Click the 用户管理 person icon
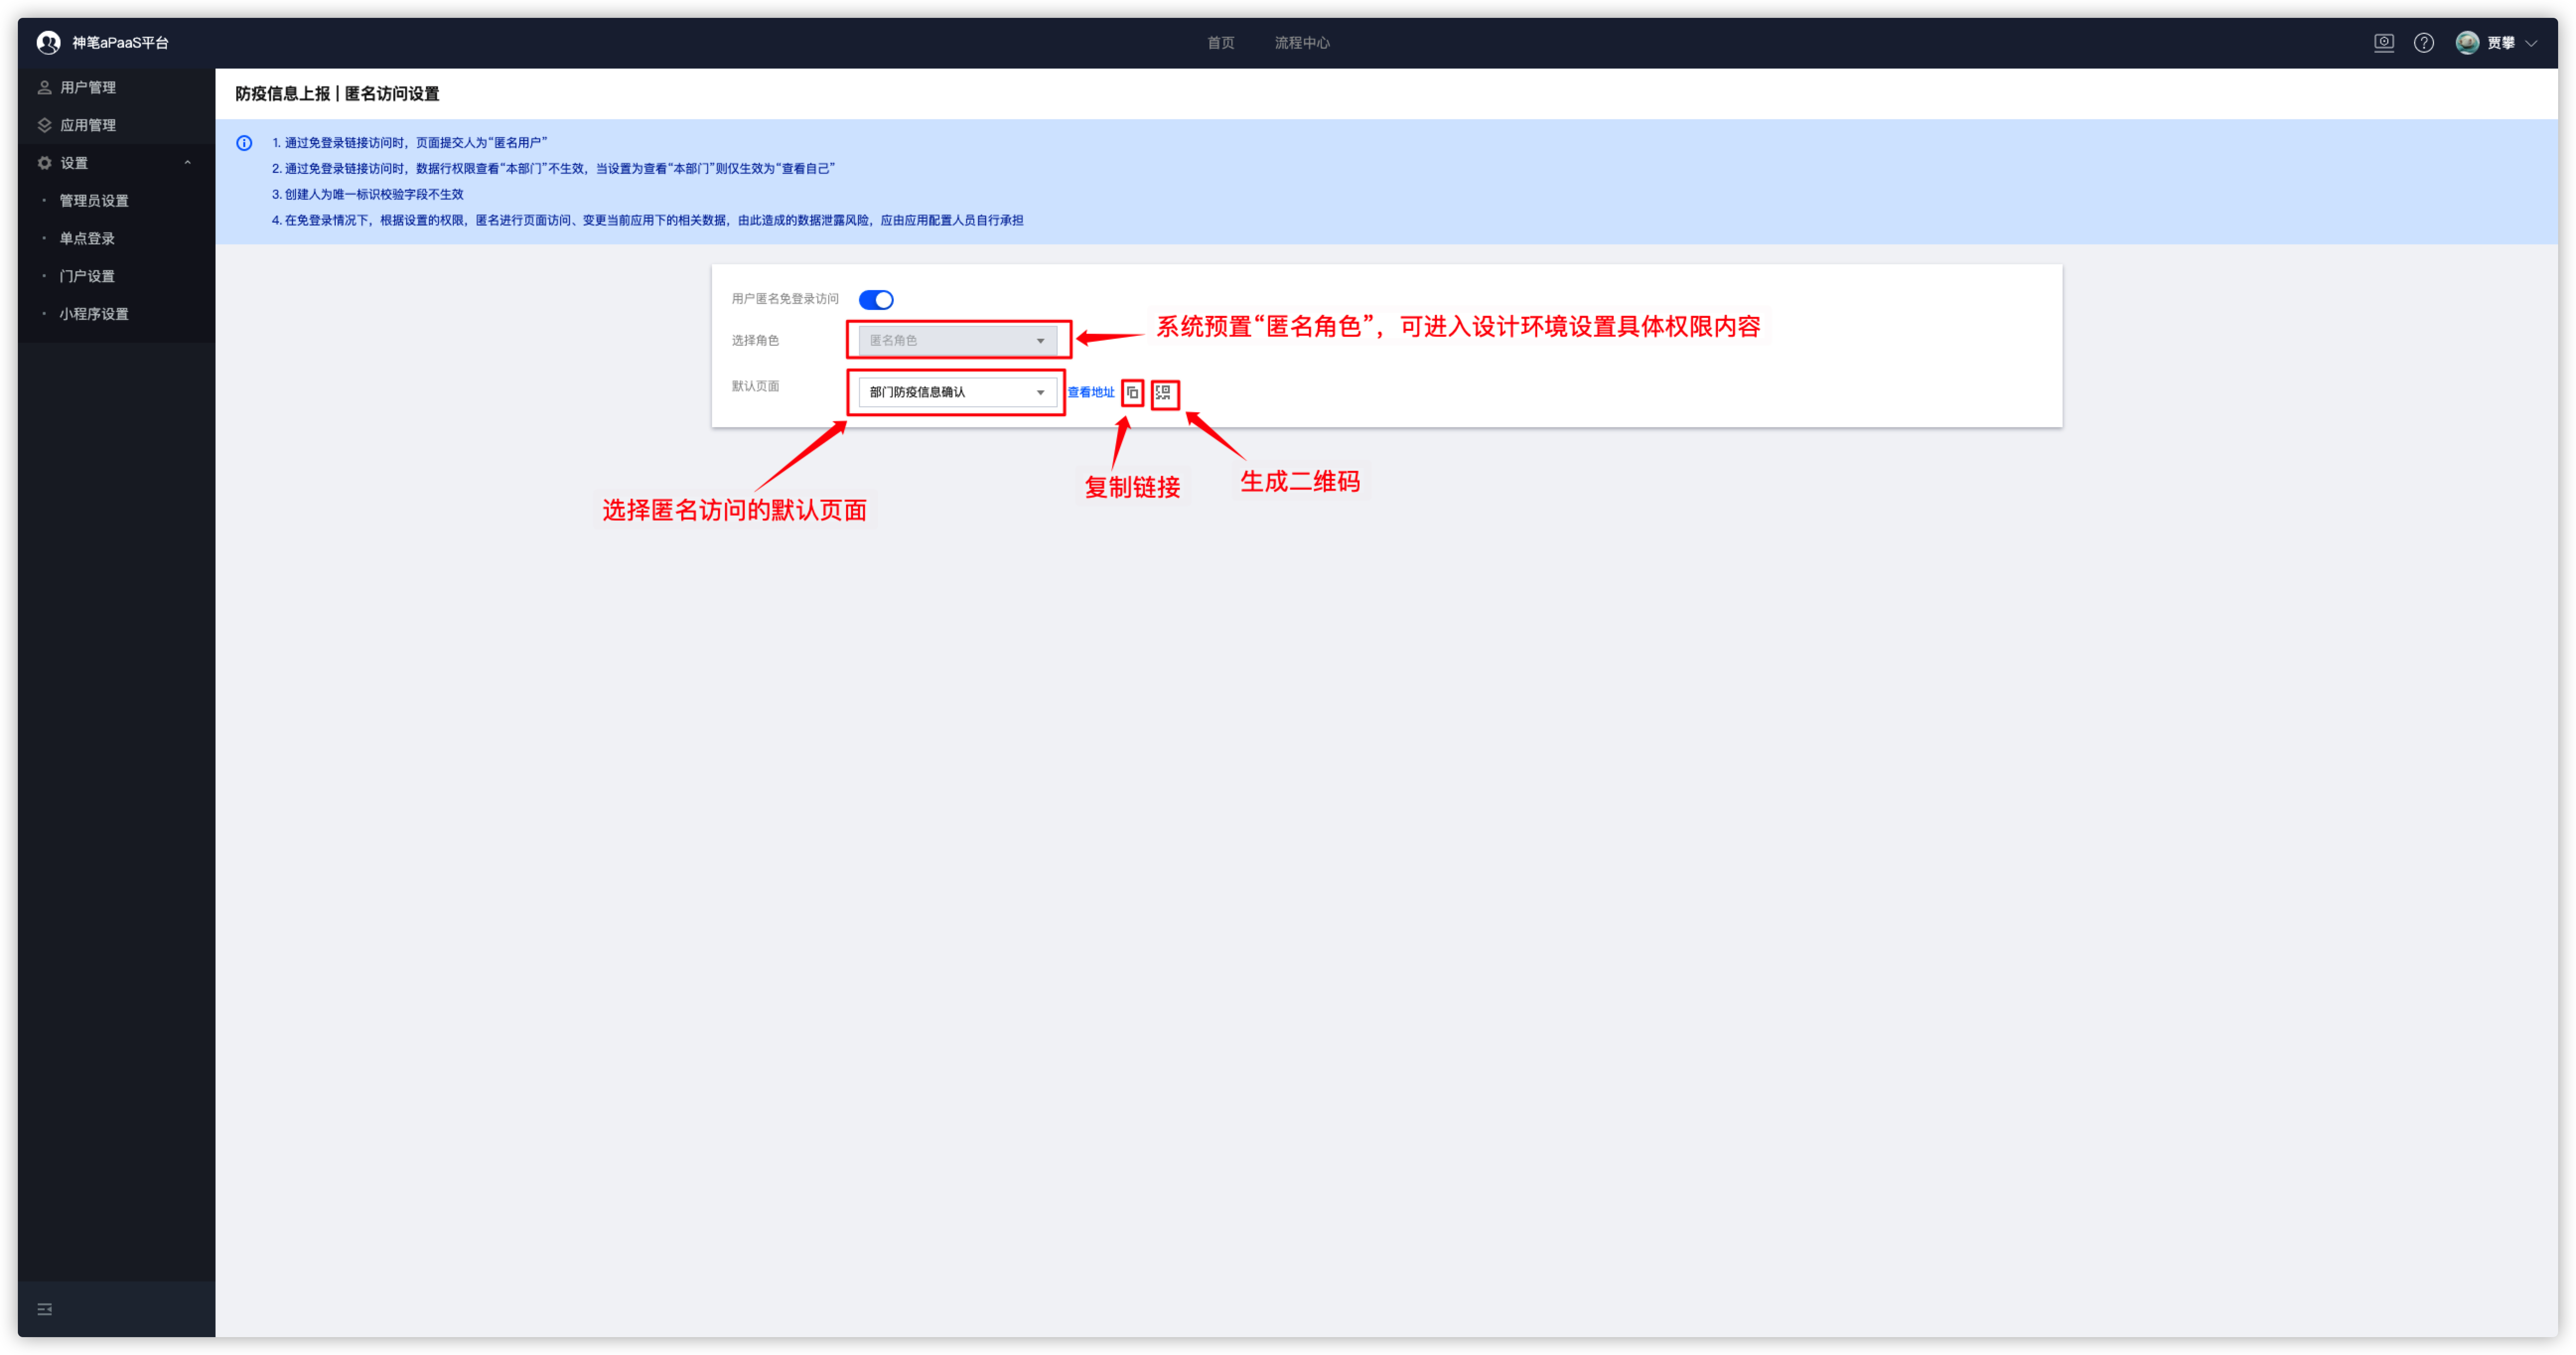The image size is (2576, 1355). pos(44,87)
